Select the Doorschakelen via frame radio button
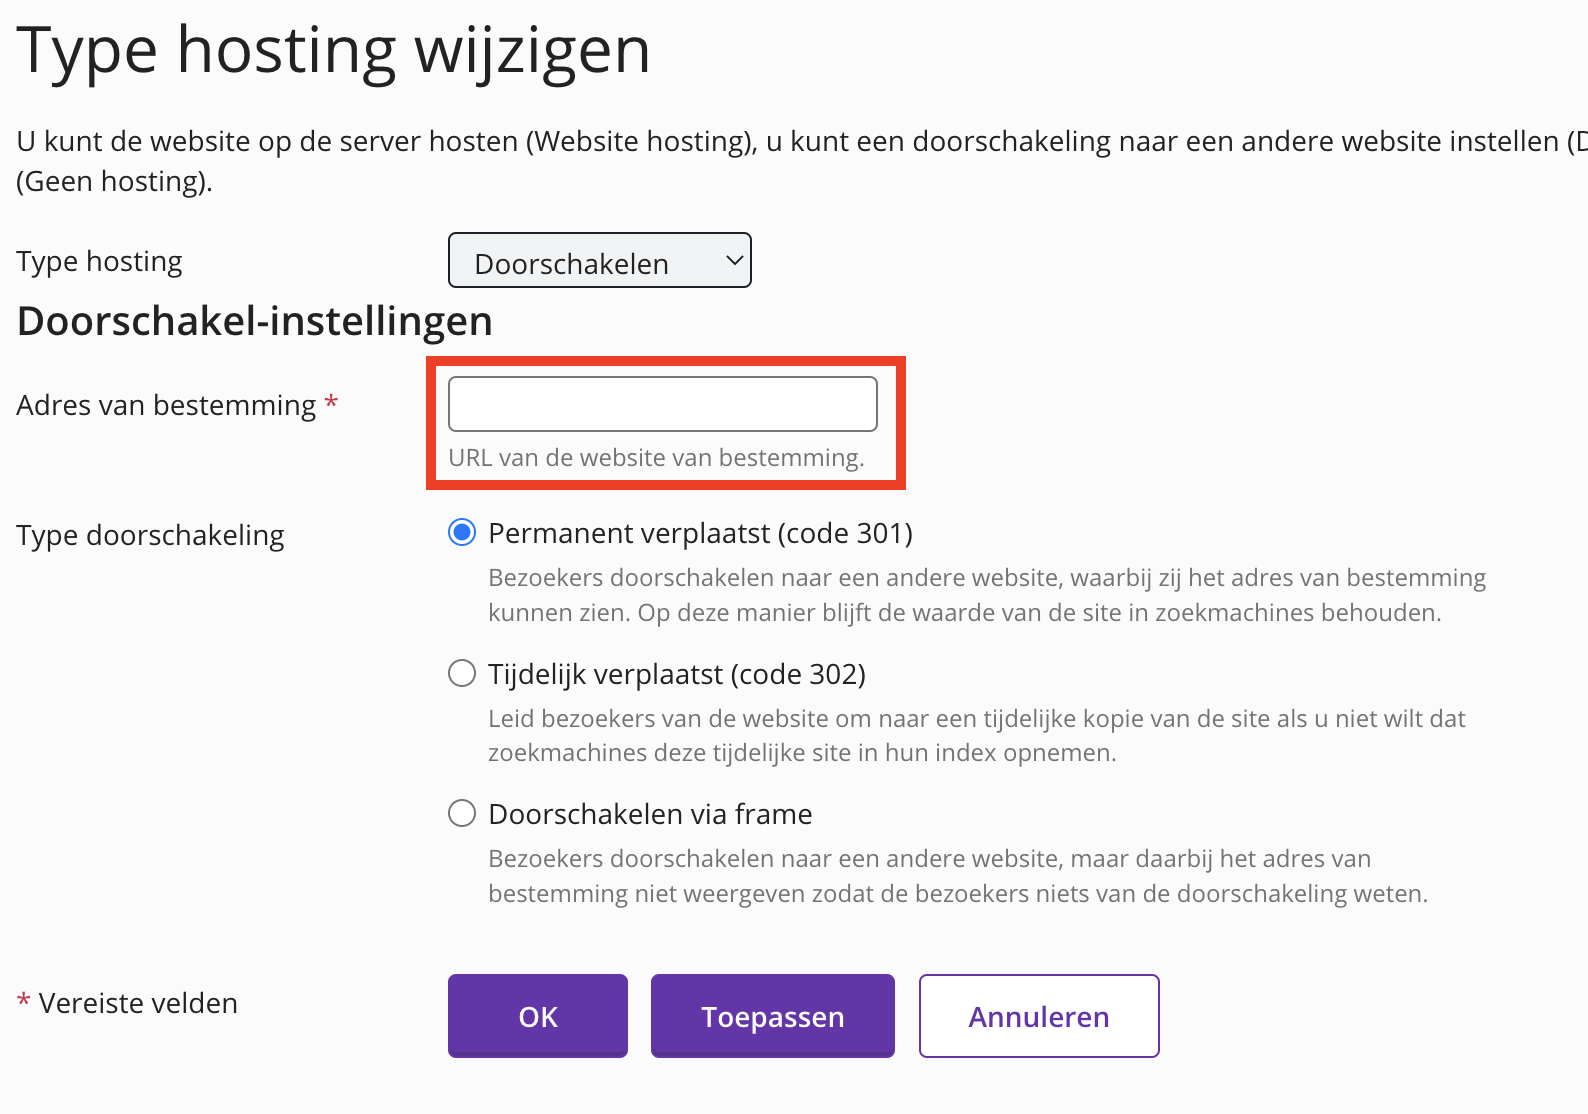 (462, 814)
